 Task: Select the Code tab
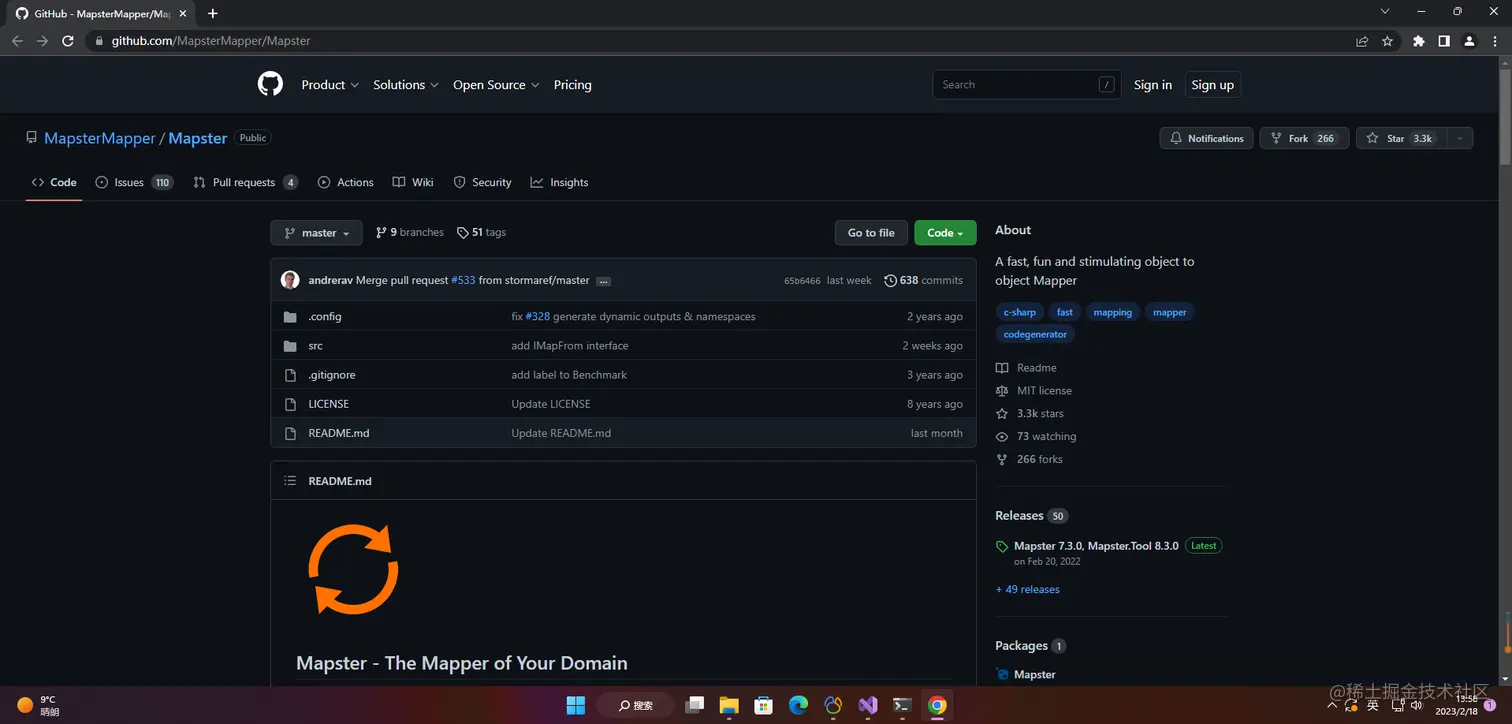point(54,182)
